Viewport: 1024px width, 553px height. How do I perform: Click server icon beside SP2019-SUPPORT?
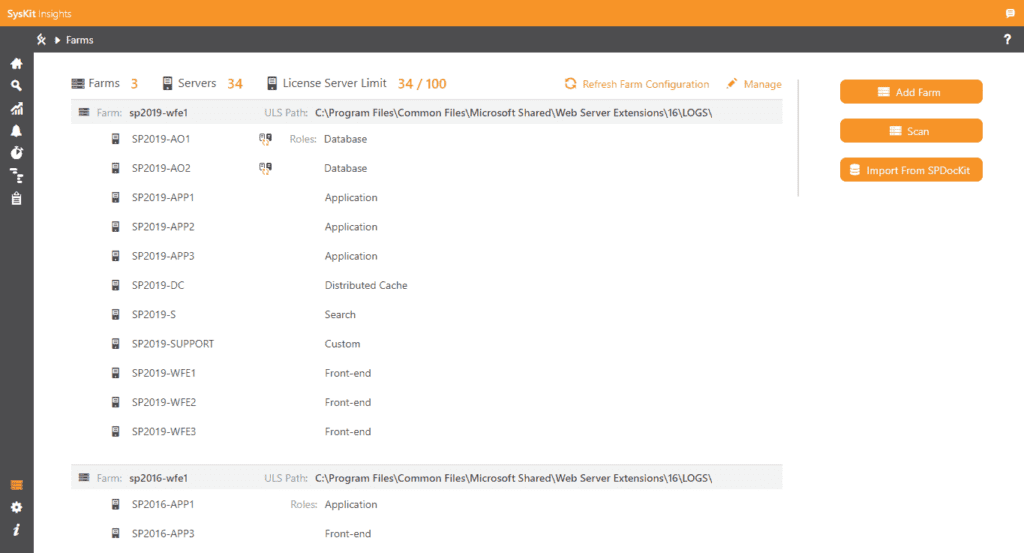click(x=116, y=343)
